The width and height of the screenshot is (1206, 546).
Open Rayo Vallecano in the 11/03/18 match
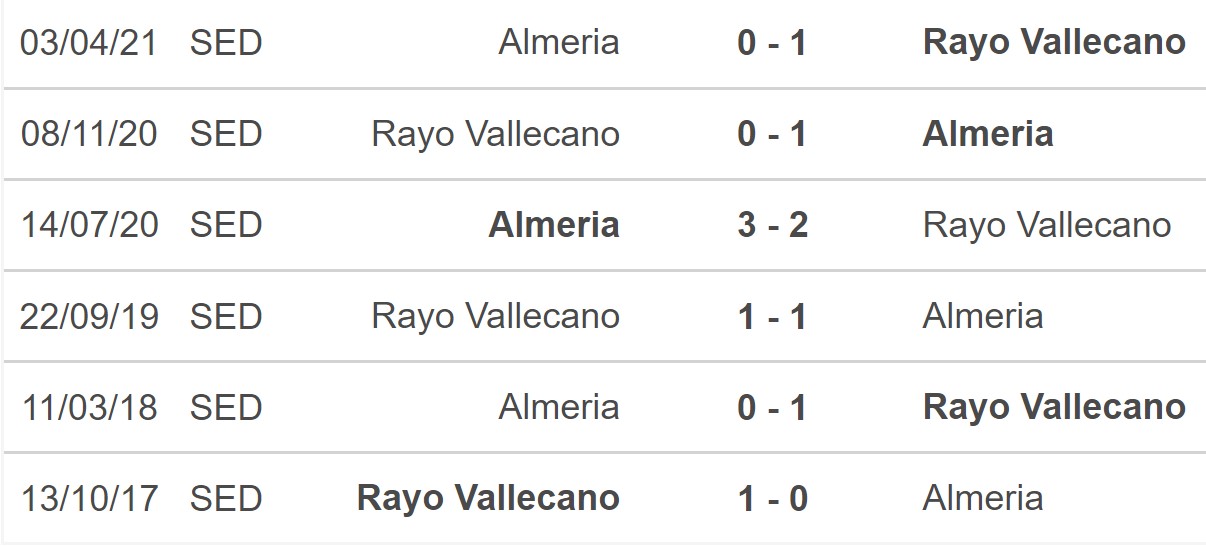(x=1054, y=407)
